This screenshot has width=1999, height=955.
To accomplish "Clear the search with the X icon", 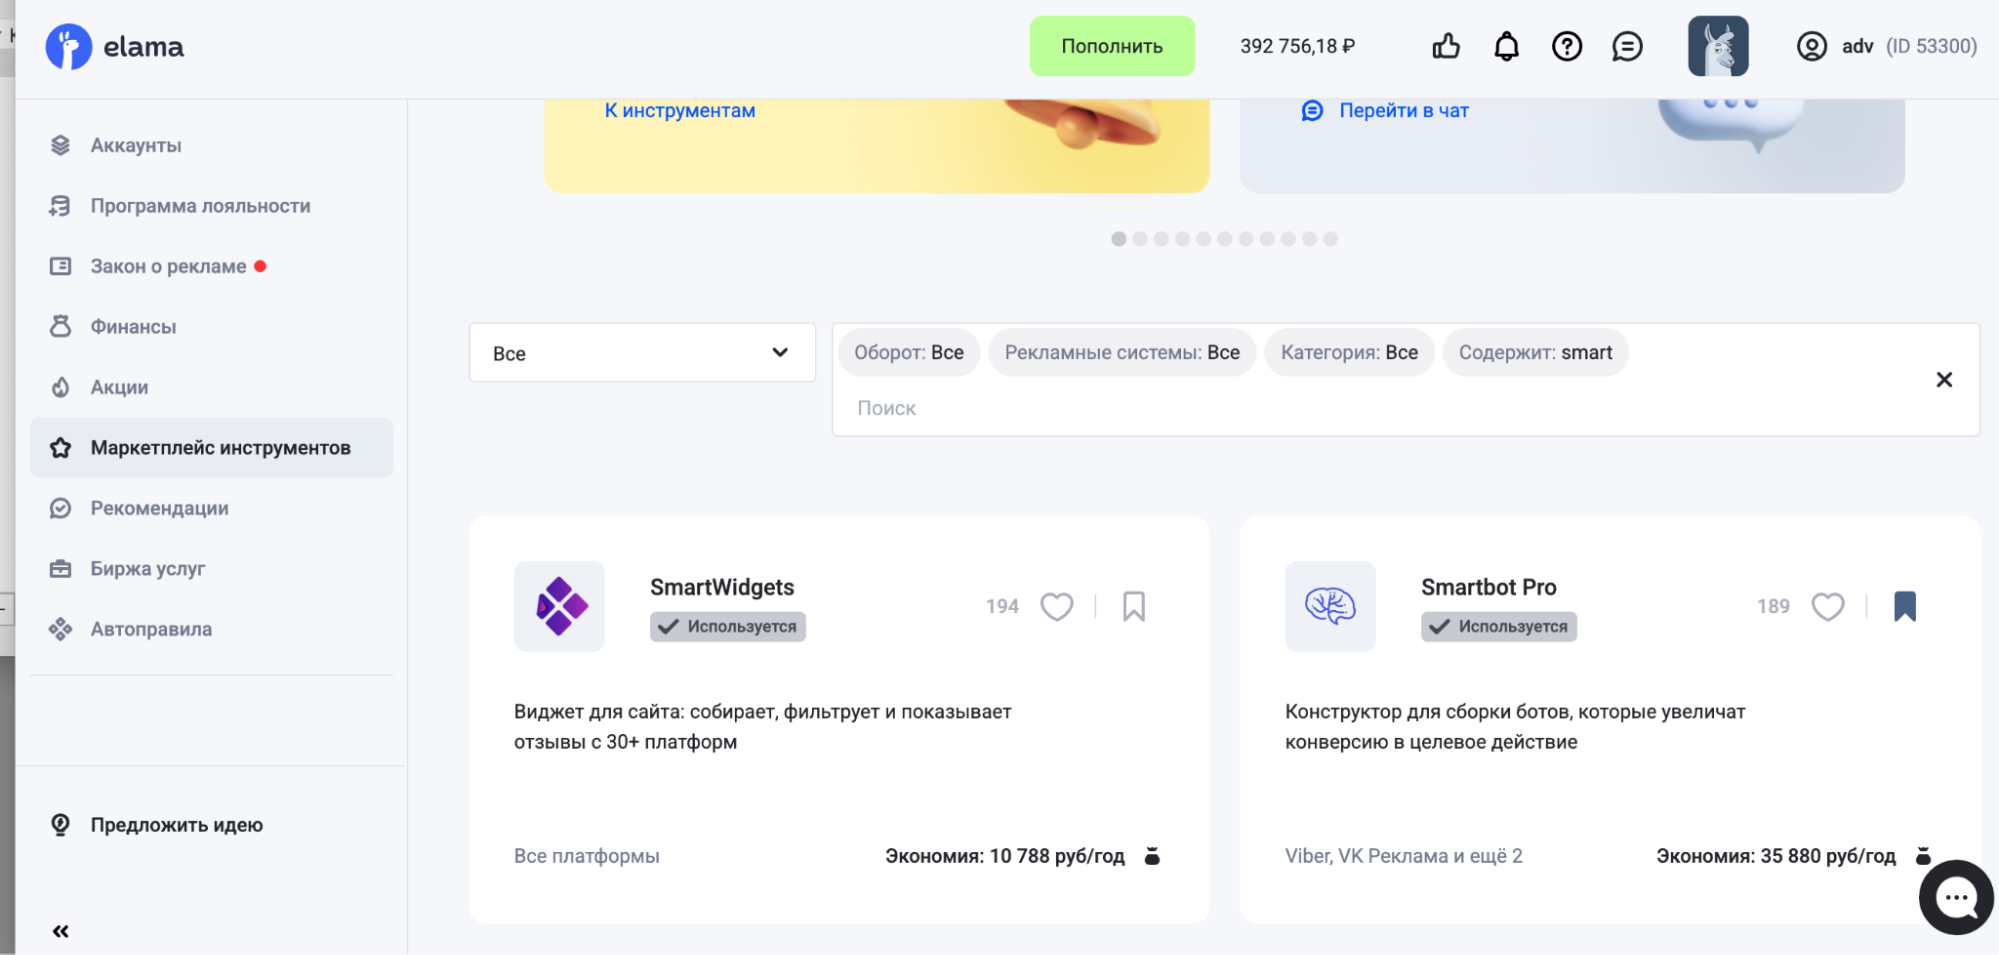I will coord(1944,380).
